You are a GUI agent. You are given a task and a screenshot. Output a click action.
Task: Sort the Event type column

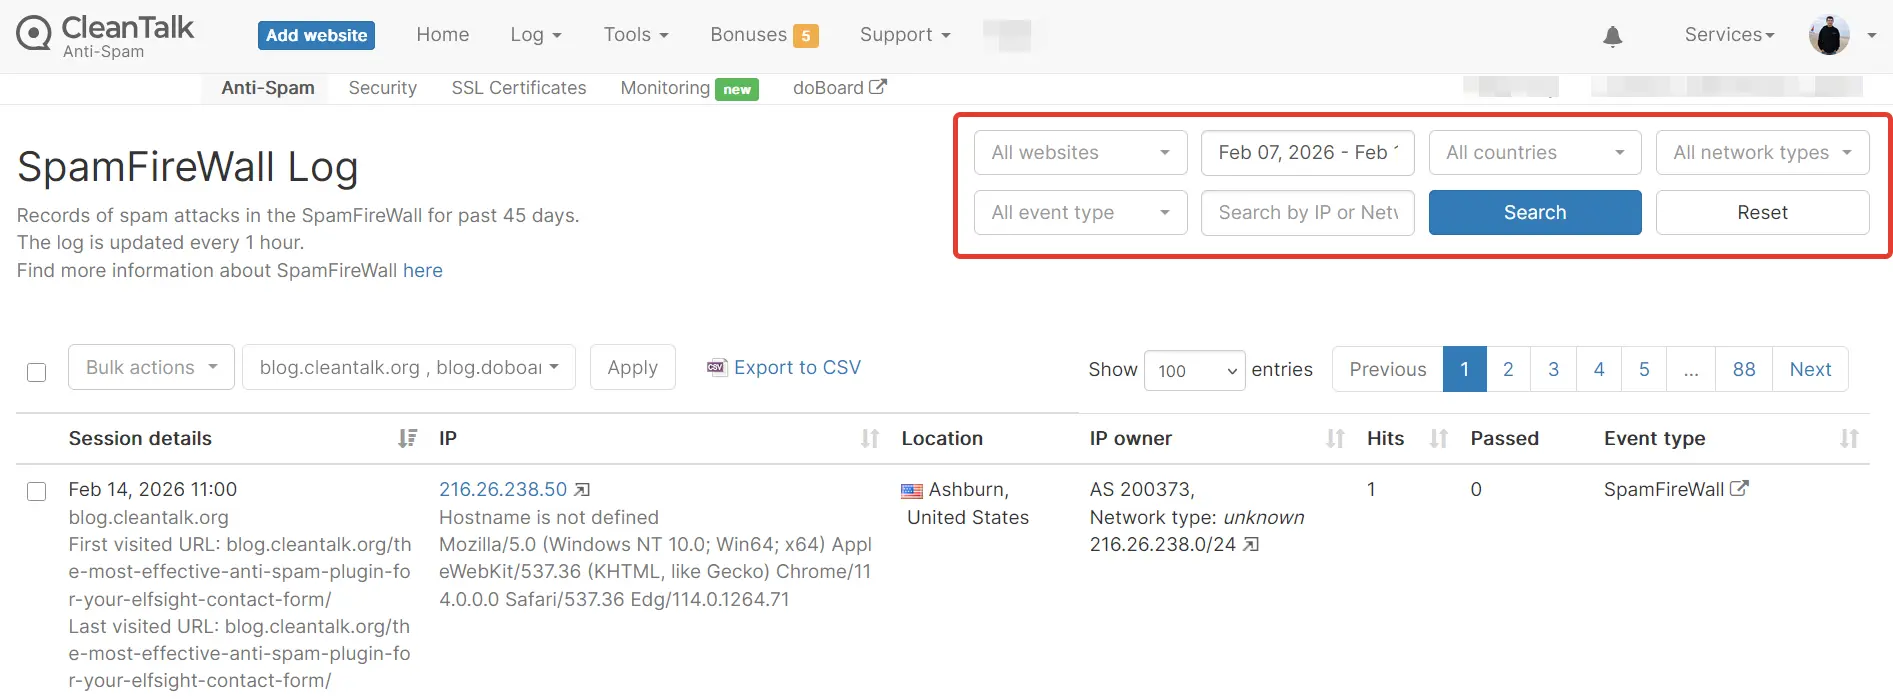click(x=1849, y=438)
